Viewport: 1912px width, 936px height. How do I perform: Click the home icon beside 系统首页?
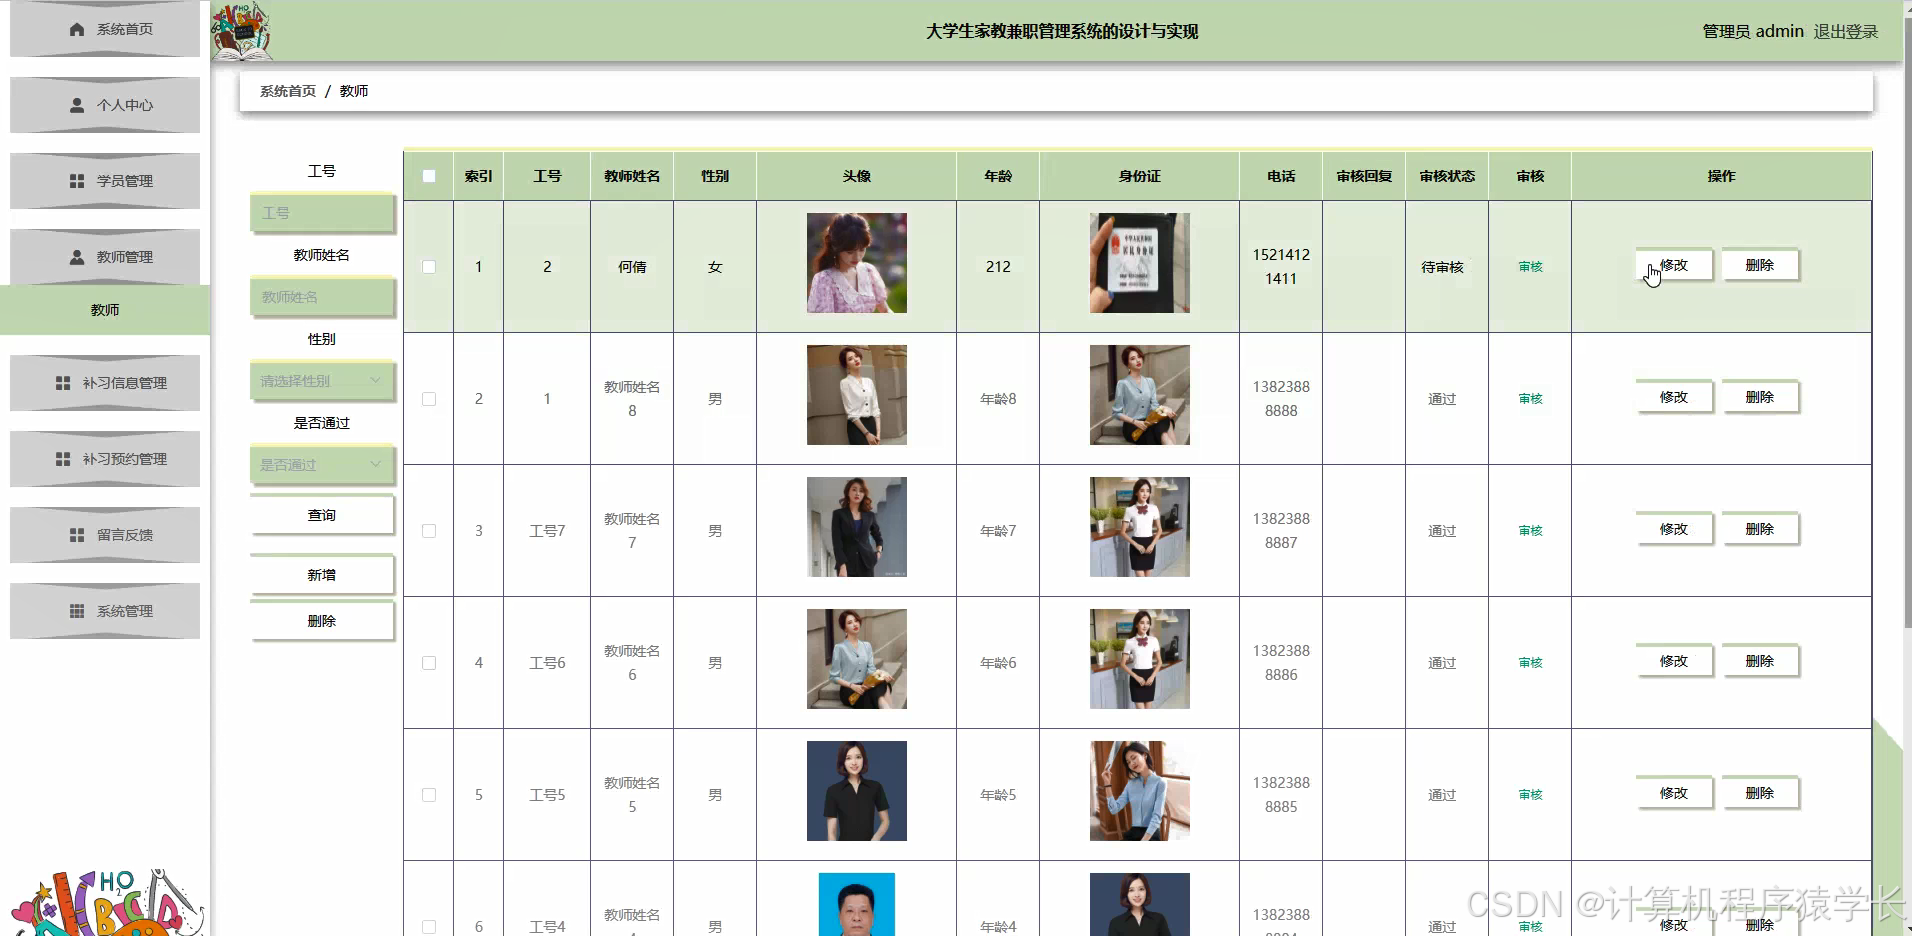77,30
